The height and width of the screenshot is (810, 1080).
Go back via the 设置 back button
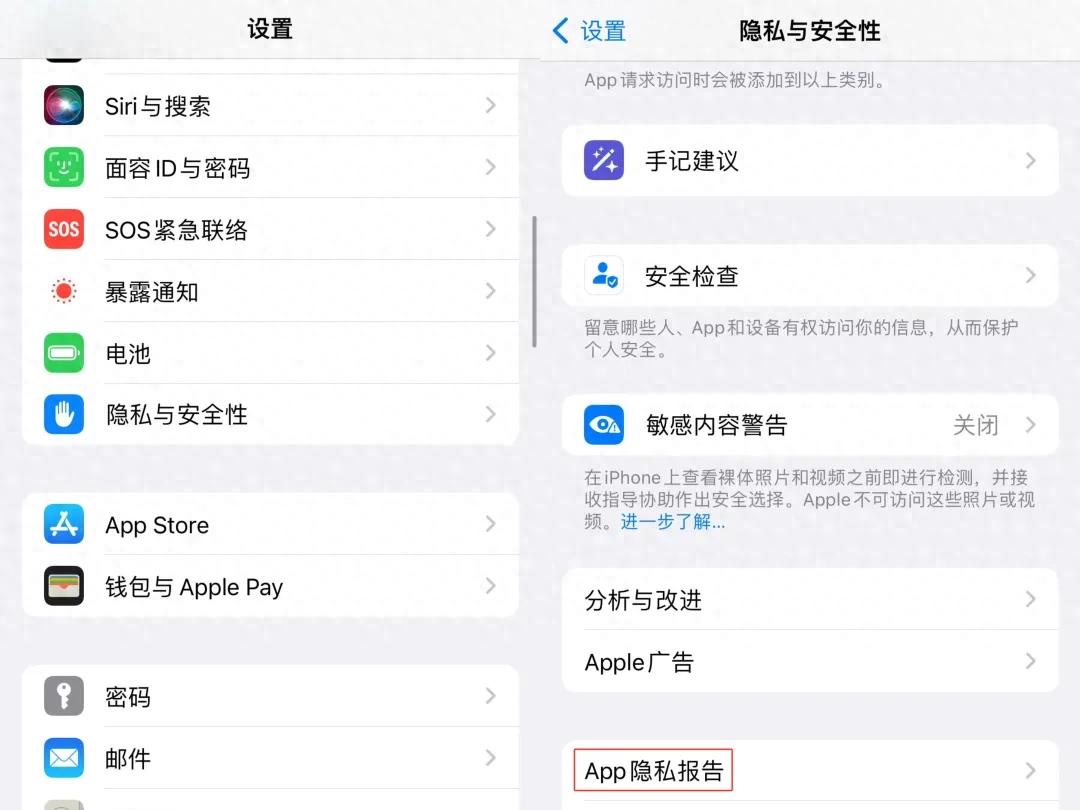590,30
